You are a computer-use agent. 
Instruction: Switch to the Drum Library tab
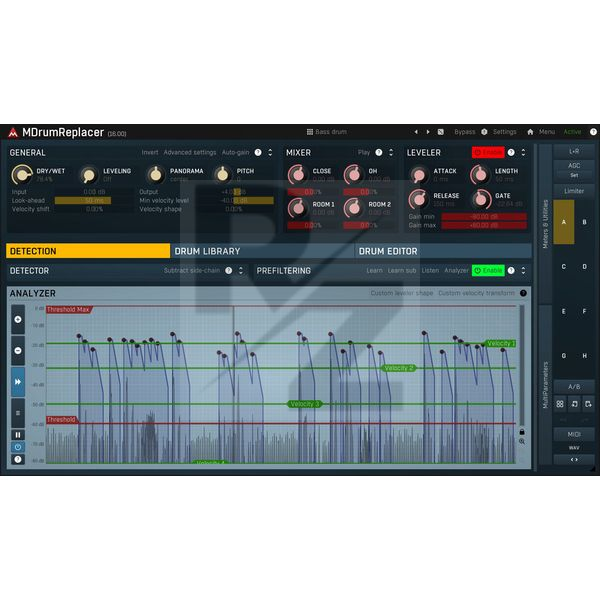[207, 251]
